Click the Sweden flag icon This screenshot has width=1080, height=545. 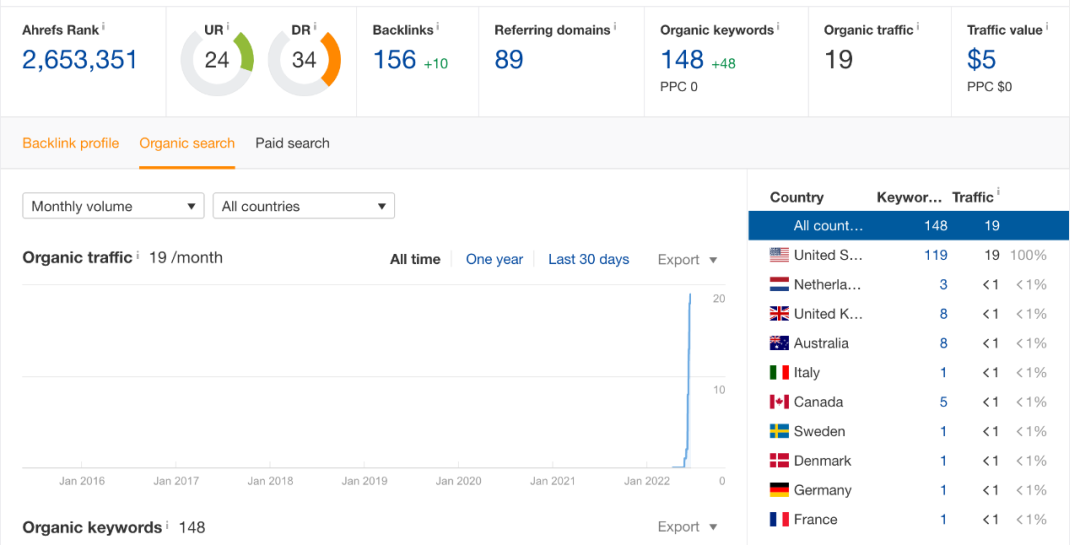(x=779, y=432)
